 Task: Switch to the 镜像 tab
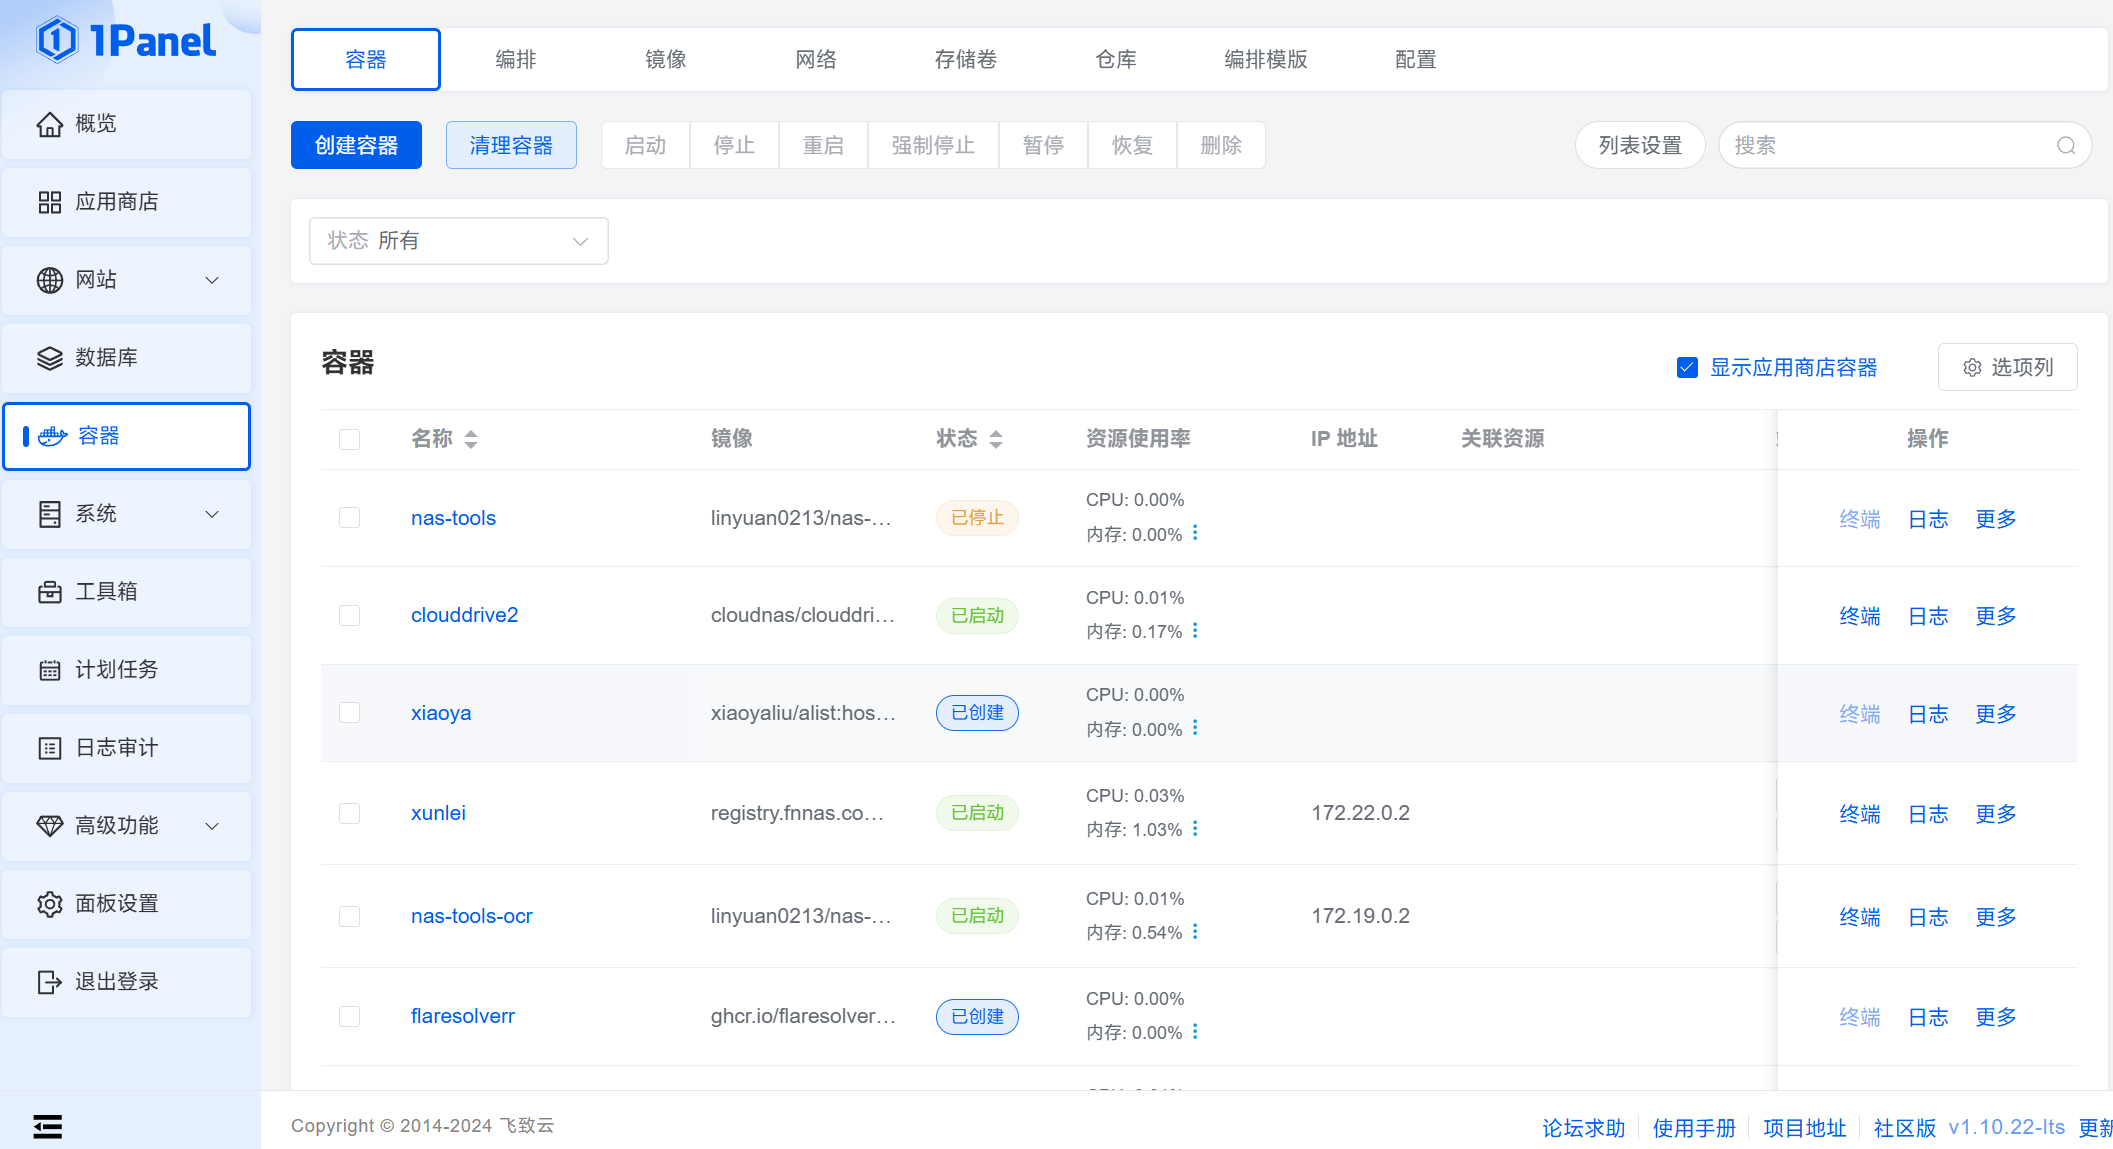tap(666, 60)
